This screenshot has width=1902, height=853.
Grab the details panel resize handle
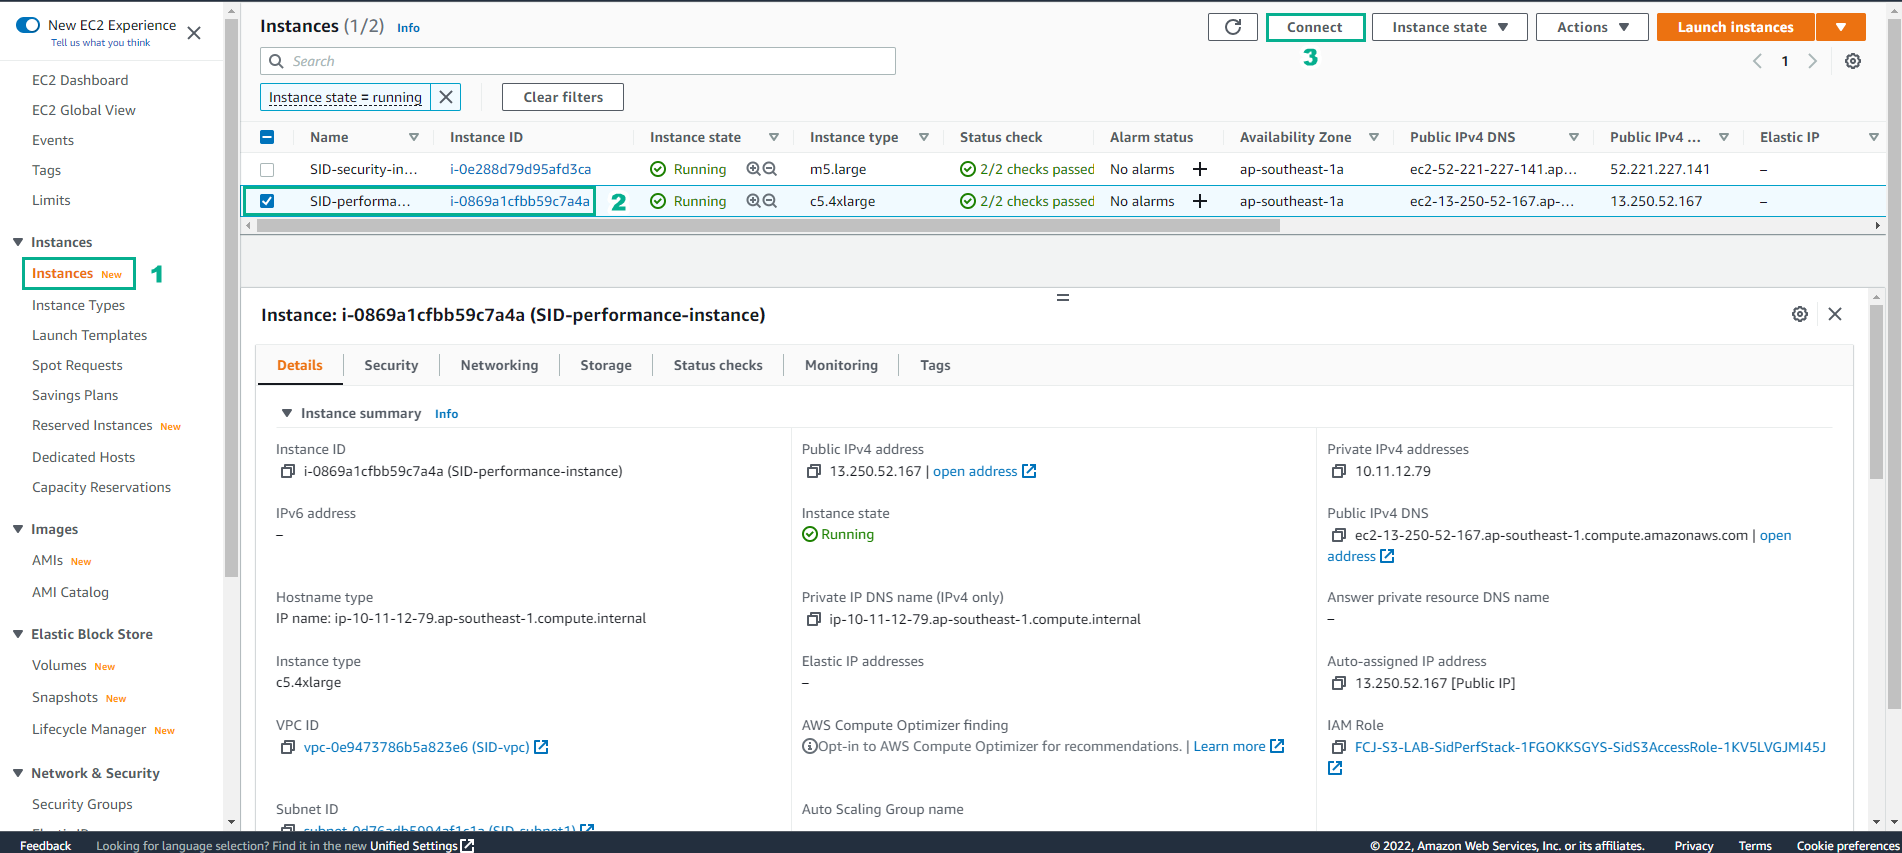pyautogui.click(x=1062, y=297)
